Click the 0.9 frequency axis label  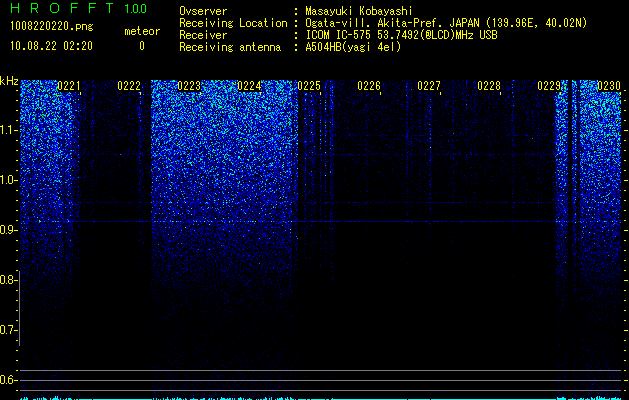[x=8, y=230]
